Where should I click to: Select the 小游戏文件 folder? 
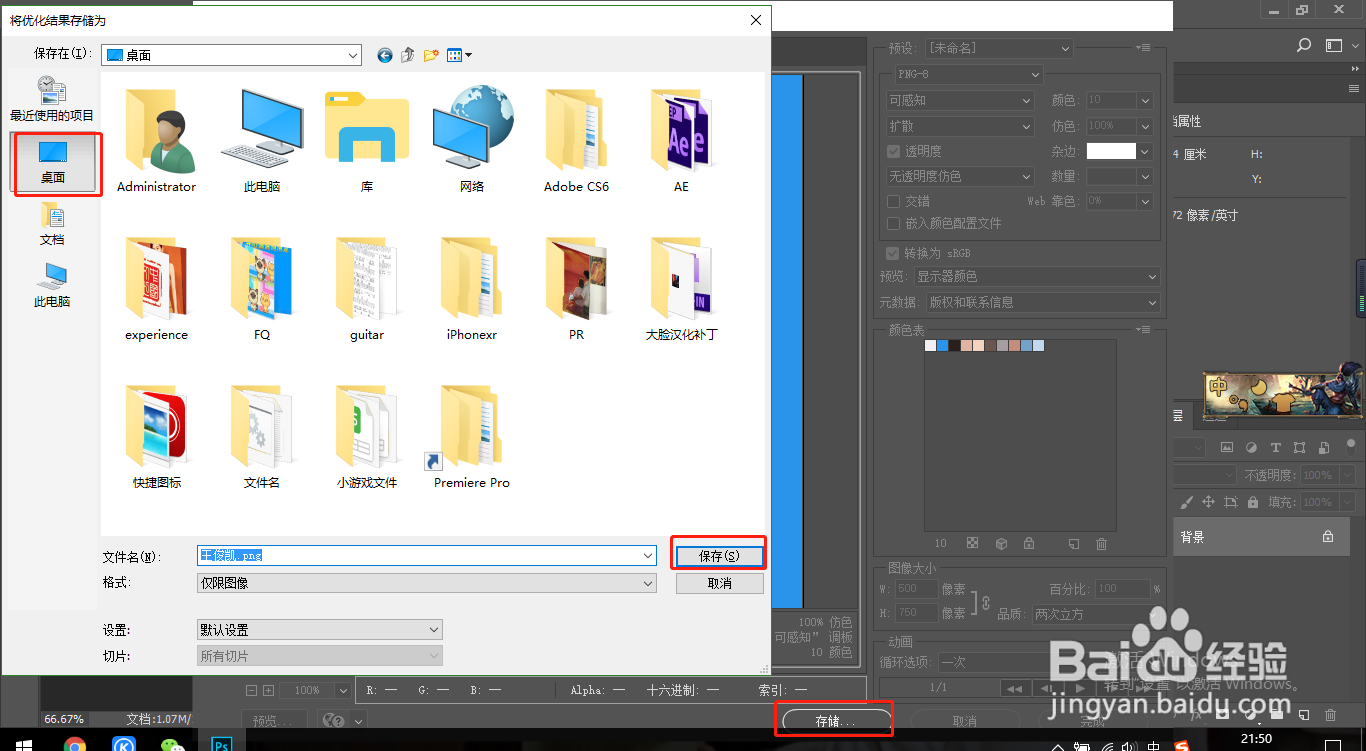pos(367,436)
